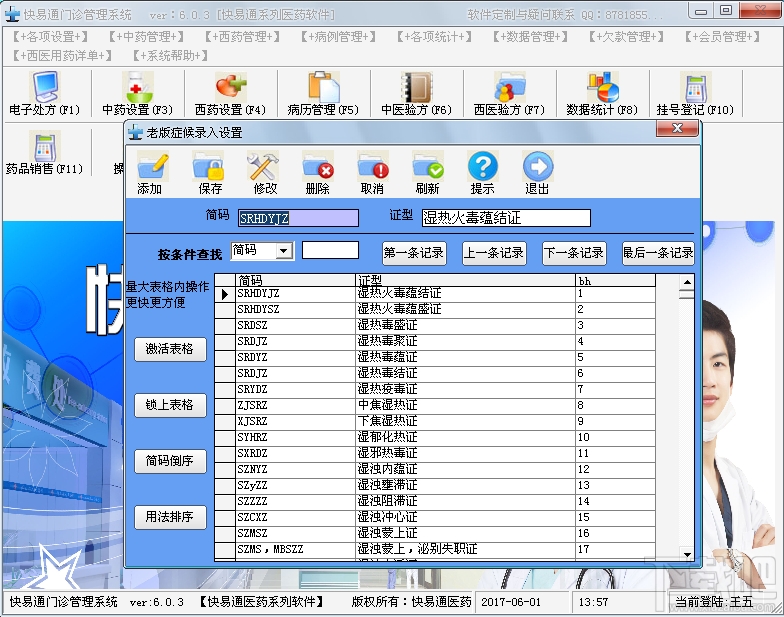The image size is (784, 617).
Task: Select the table cell SRDYZ
Action: (x=295, y=358)
